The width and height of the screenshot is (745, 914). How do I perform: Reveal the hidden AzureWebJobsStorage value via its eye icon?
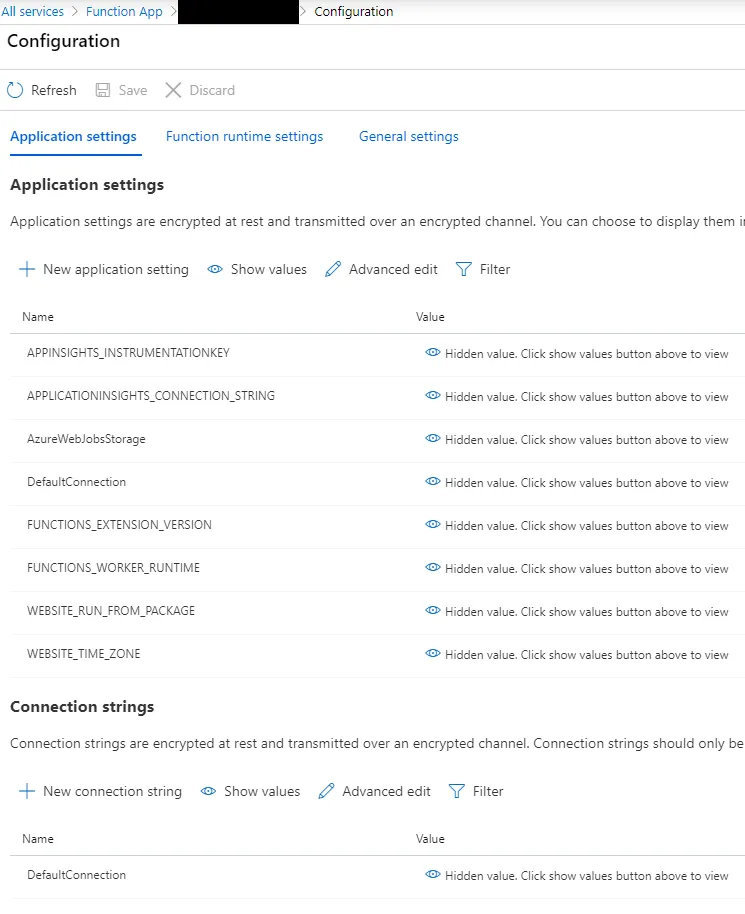tap(432, 439)
